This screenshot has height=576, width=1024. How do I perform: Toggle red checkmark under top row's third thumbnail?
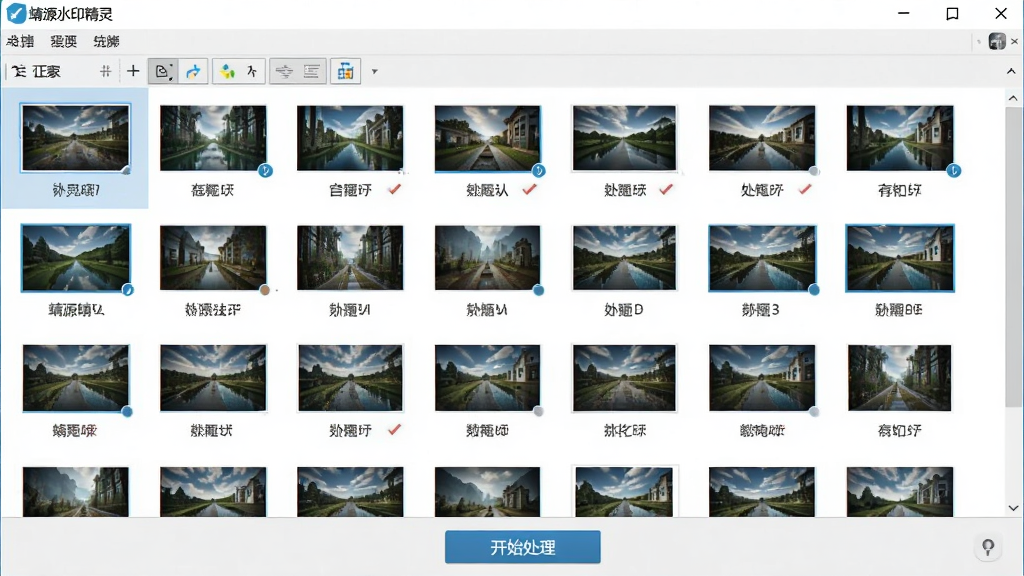(x=394, y=189)
